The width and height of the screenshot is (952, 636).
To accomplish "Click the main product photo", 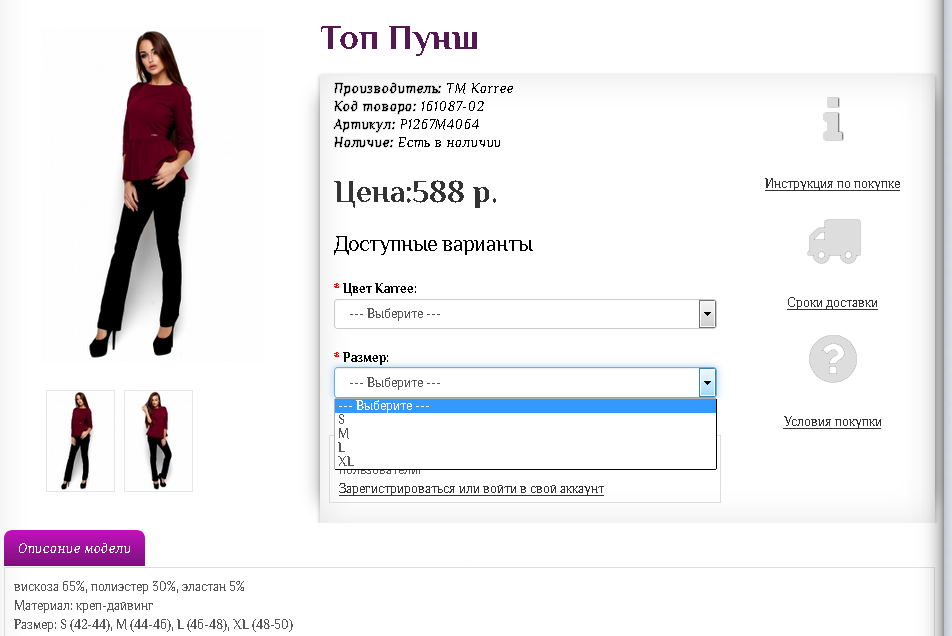I will [x=153, y=194].
